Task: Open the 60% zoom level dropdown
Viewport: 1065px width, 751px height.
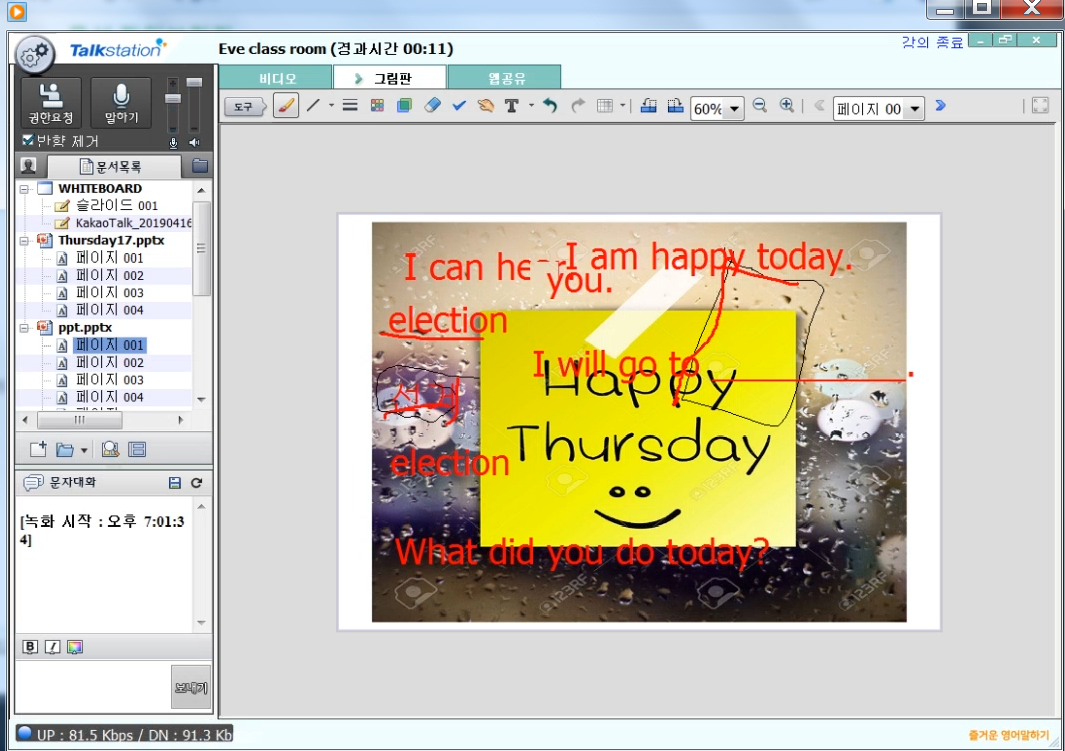Action: [735, 109]
